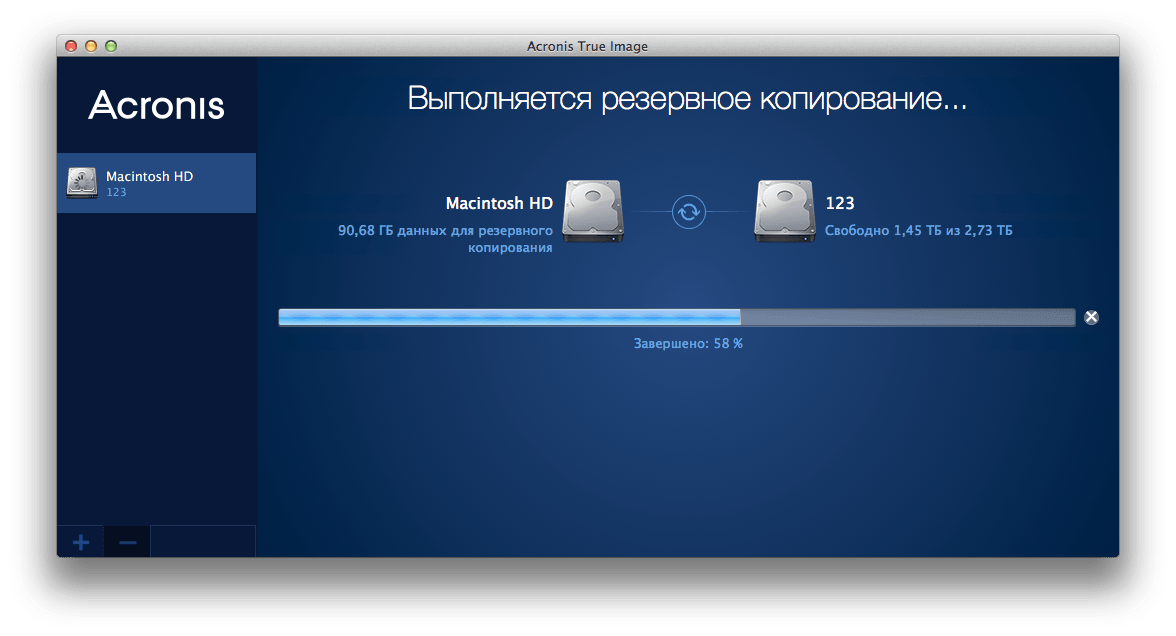This screenshot has height=636, width=1176.
Task: Click '90,68 ГБ данных для резервного копирования' text
Action: (446, 238)
